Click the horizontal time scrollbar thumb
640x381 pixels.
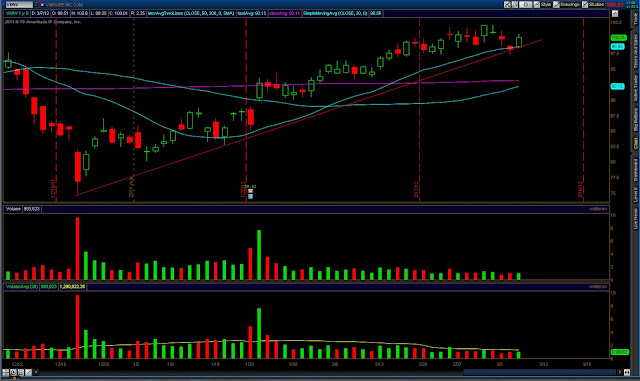click(x=539, y=372)
